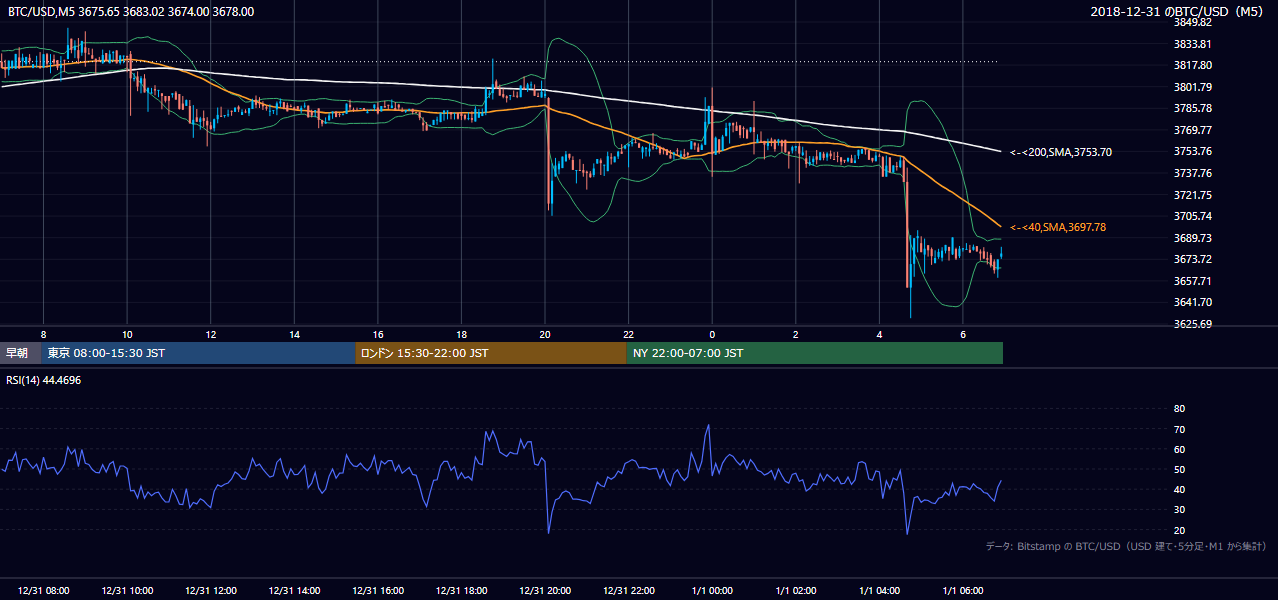Click the 早朝 session block
The image size is (1278, 600).
(x=20, y=353)
